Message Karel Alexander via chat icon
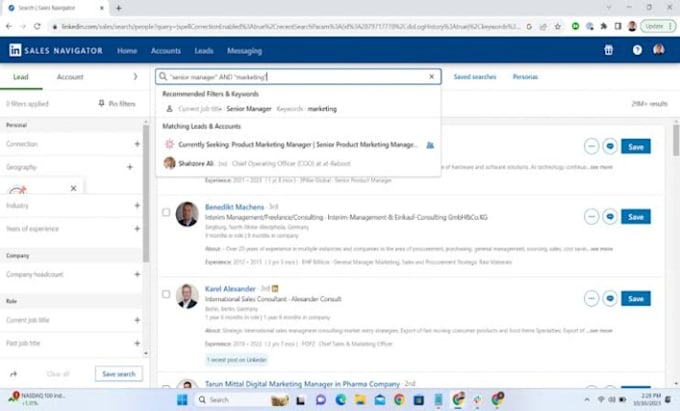The width and height of the screenshot is (680, 411). [610, 298]
